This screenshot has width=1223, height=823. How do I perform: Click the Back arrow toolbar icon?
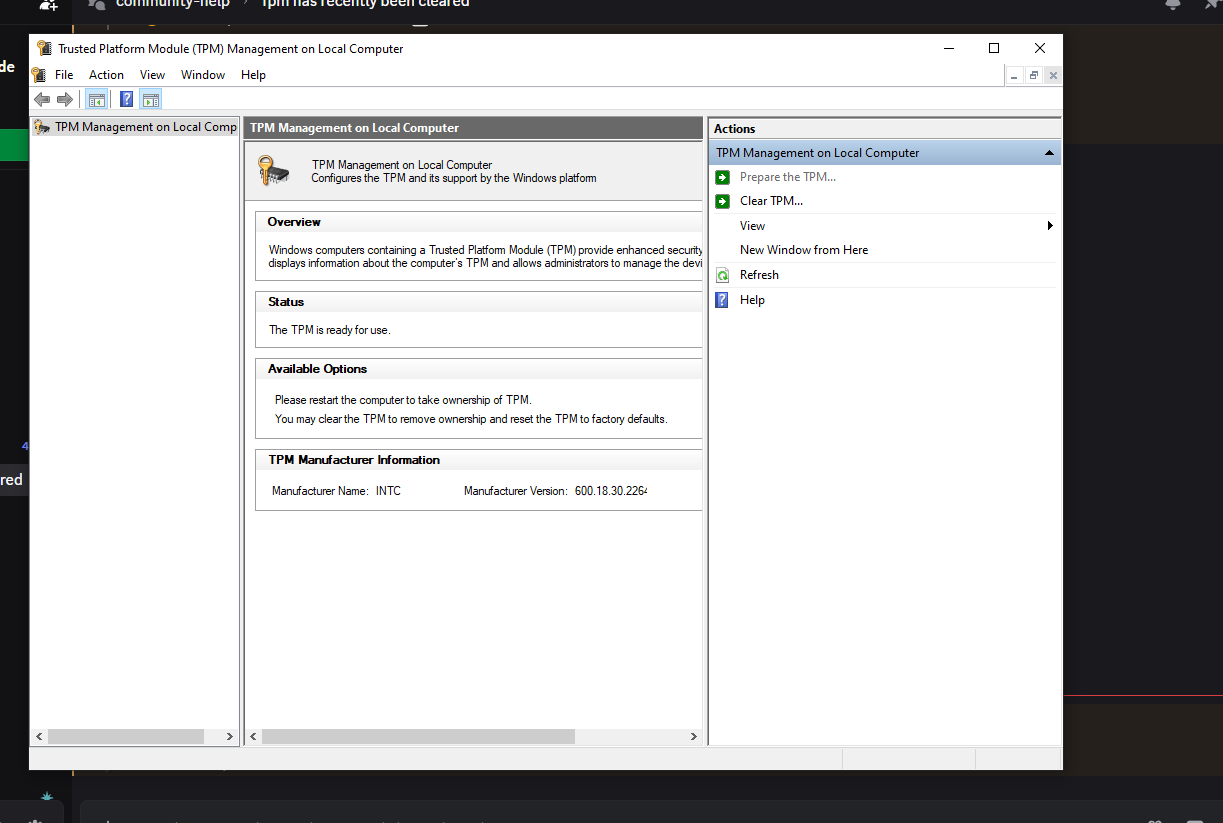pyautogui.click(x=42, y=99)
